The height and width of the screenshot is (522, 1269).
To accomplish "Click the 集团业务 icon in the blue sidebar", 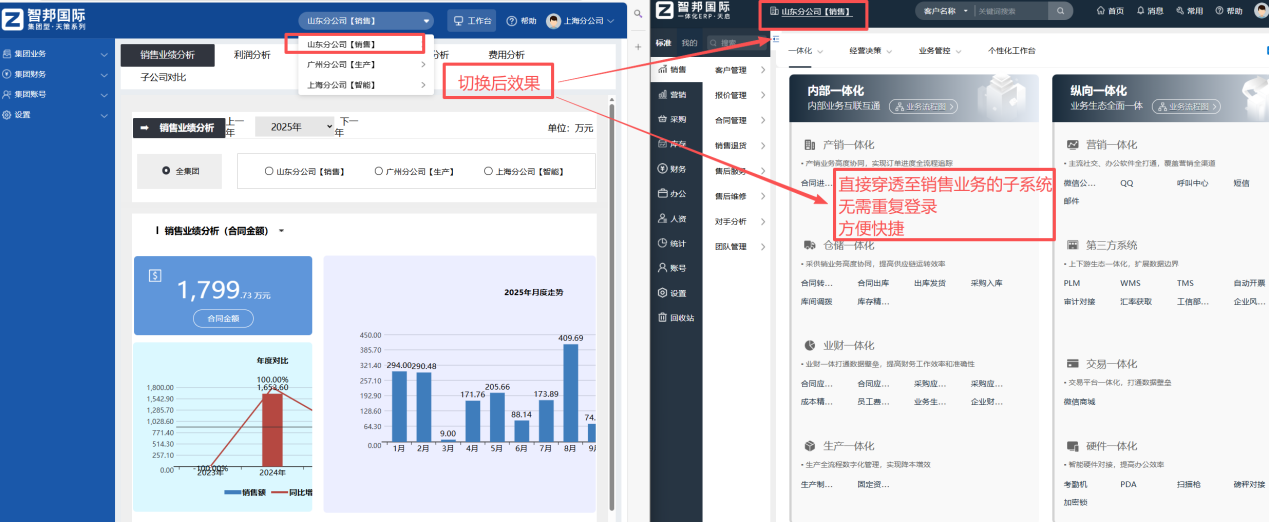I will [x=8, y=54].
